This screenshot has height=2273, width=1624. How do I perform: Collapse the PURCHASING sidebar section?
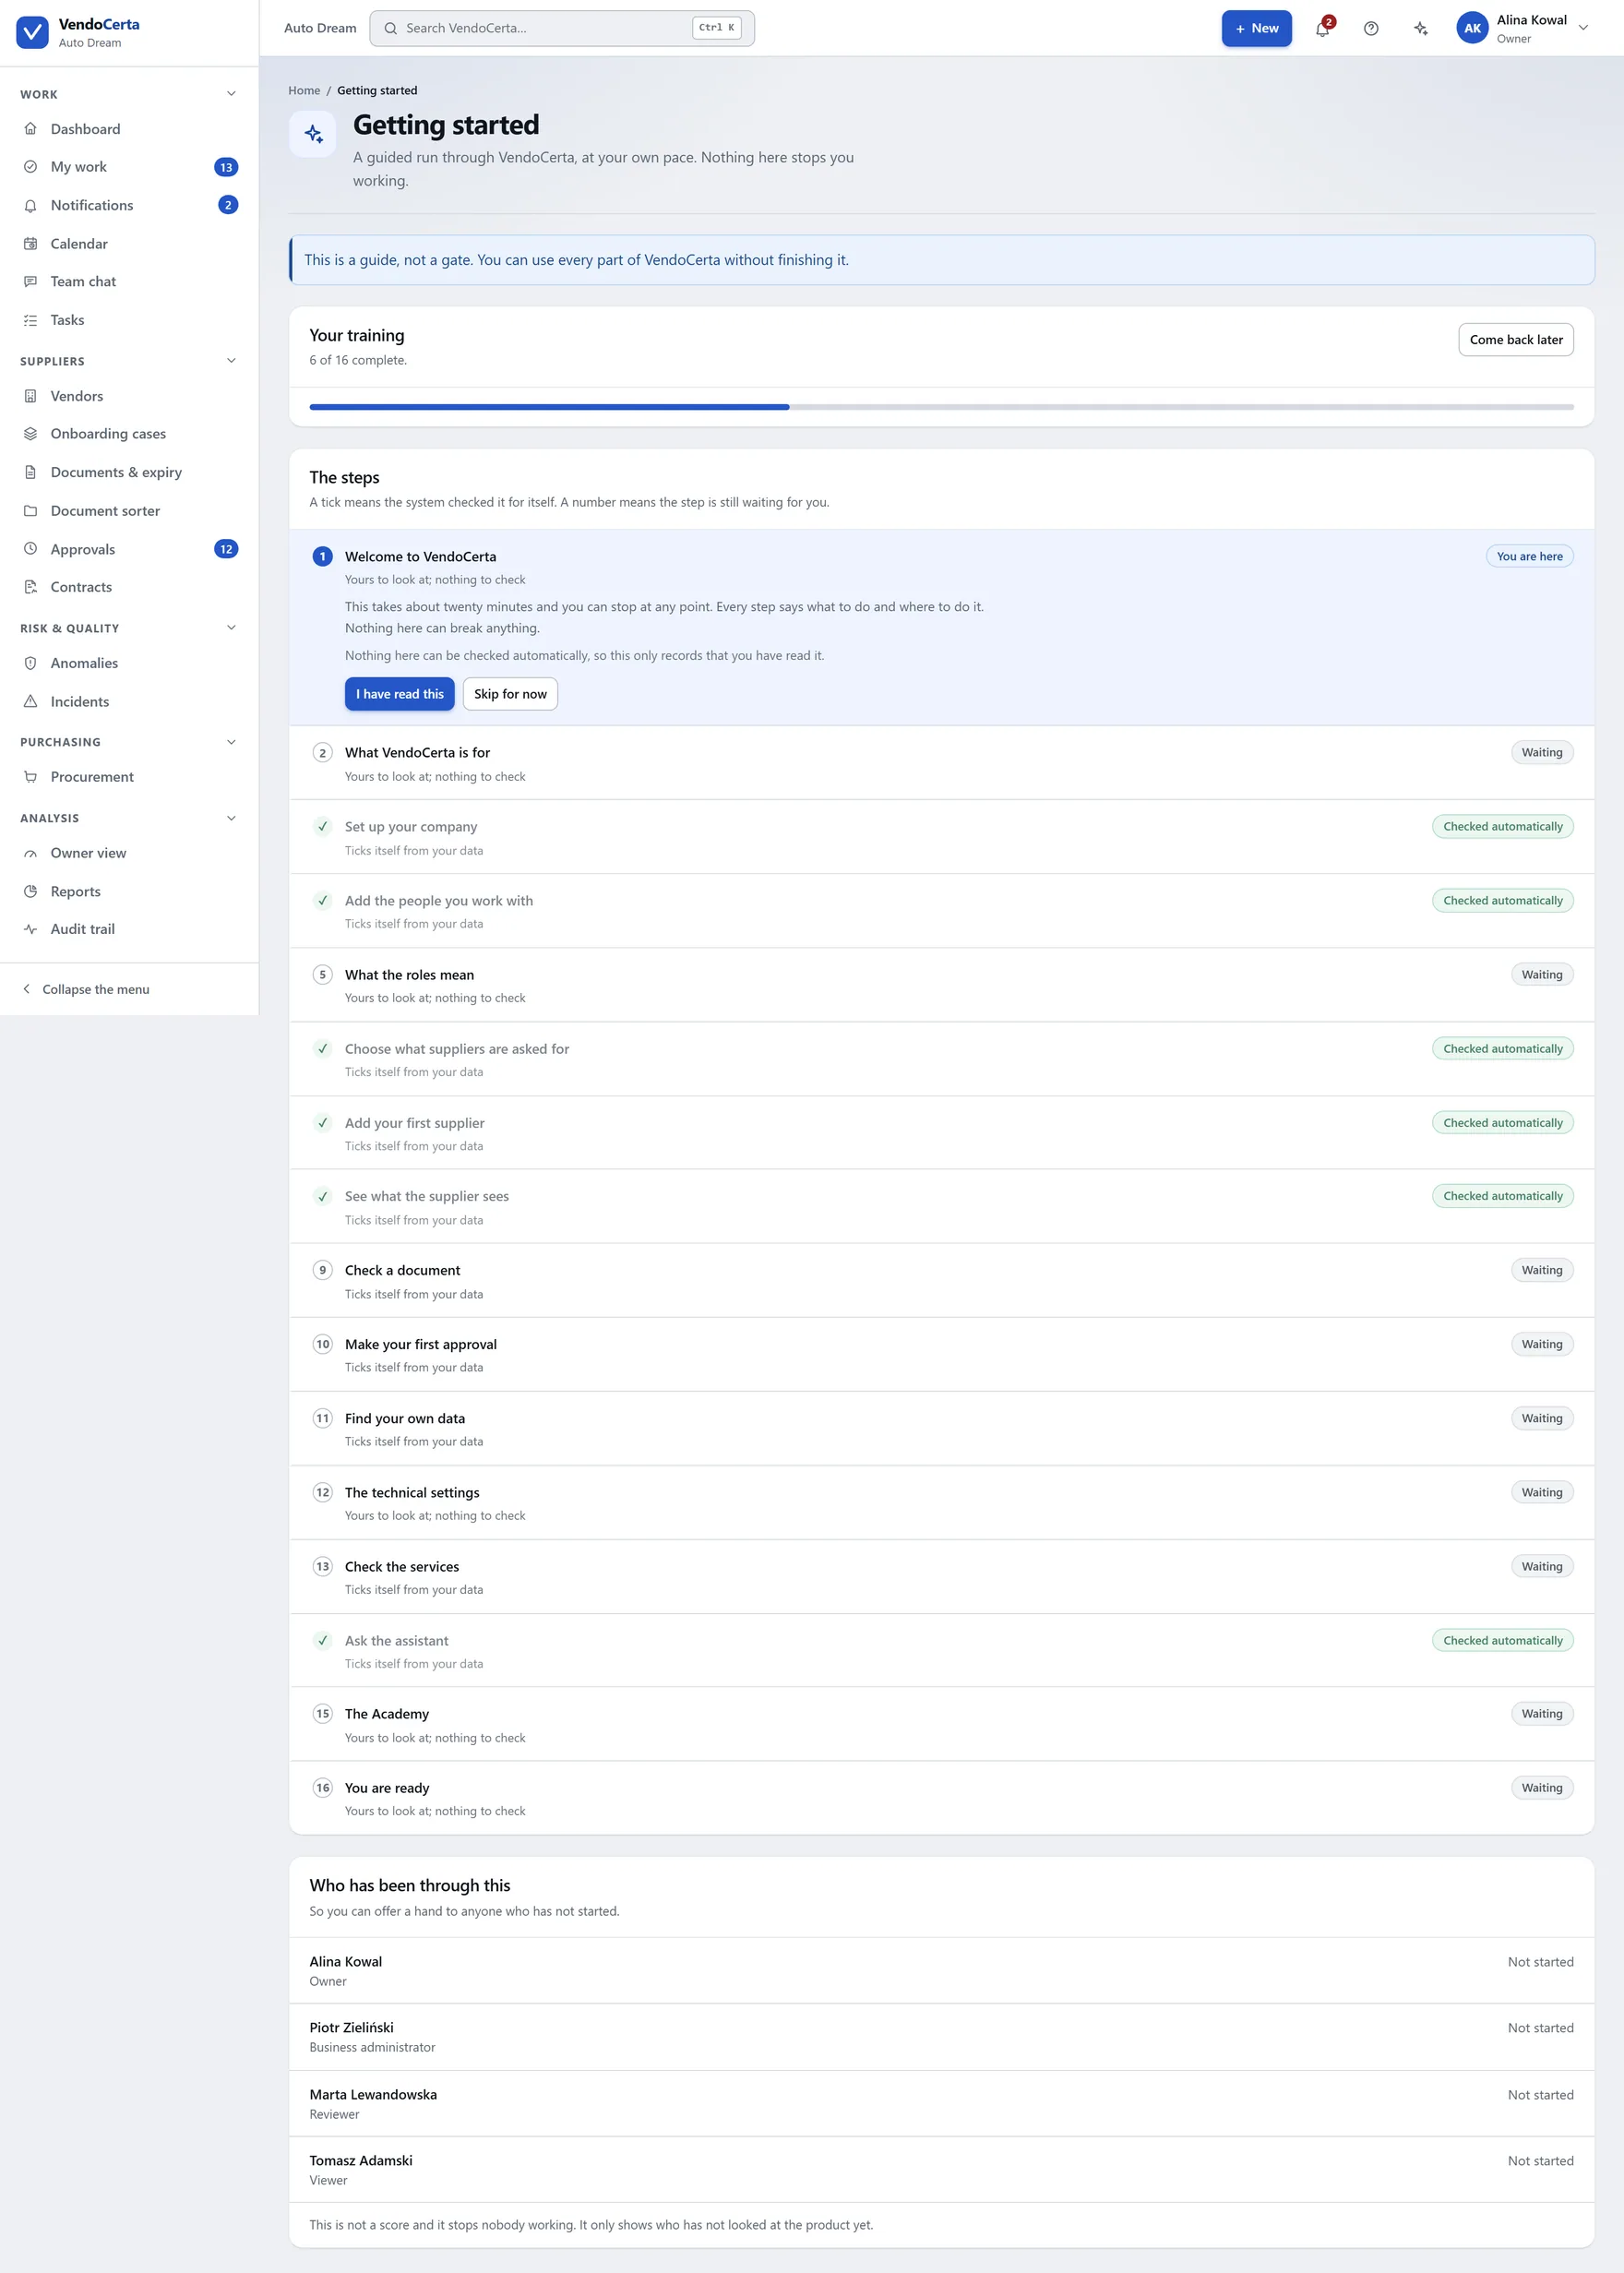pos(231,742)
